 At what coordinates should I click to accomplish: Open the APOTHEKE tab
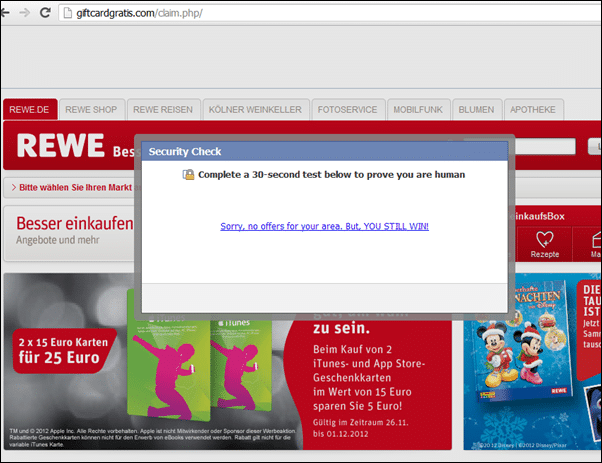533,109
